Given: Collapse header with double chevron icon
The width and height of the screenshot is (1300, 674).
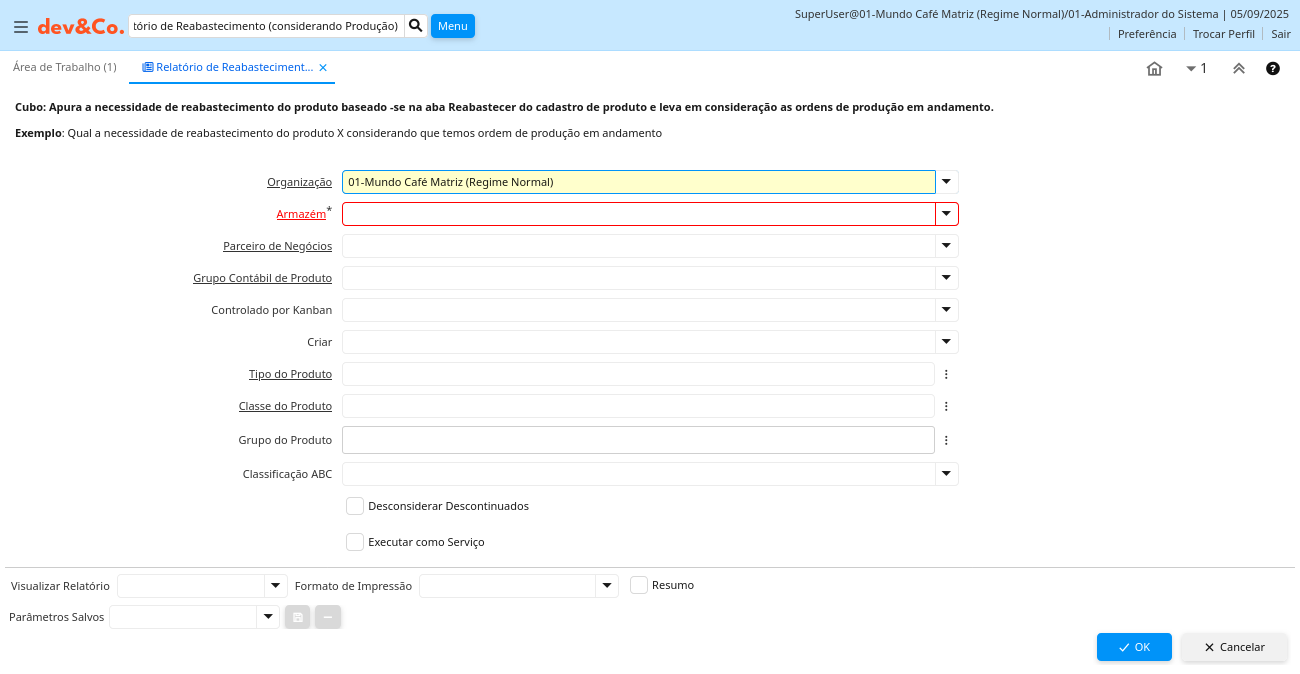Looking at the screenshot, I should (1238, 69).
